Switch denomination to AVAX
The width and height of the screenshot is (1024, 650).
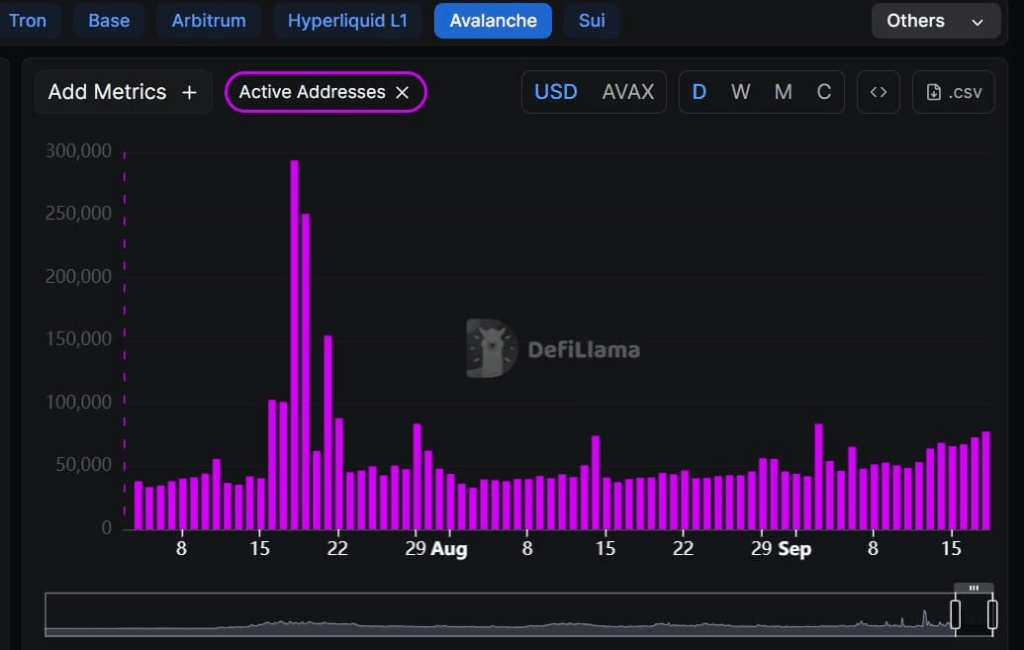tap(628, 92)
